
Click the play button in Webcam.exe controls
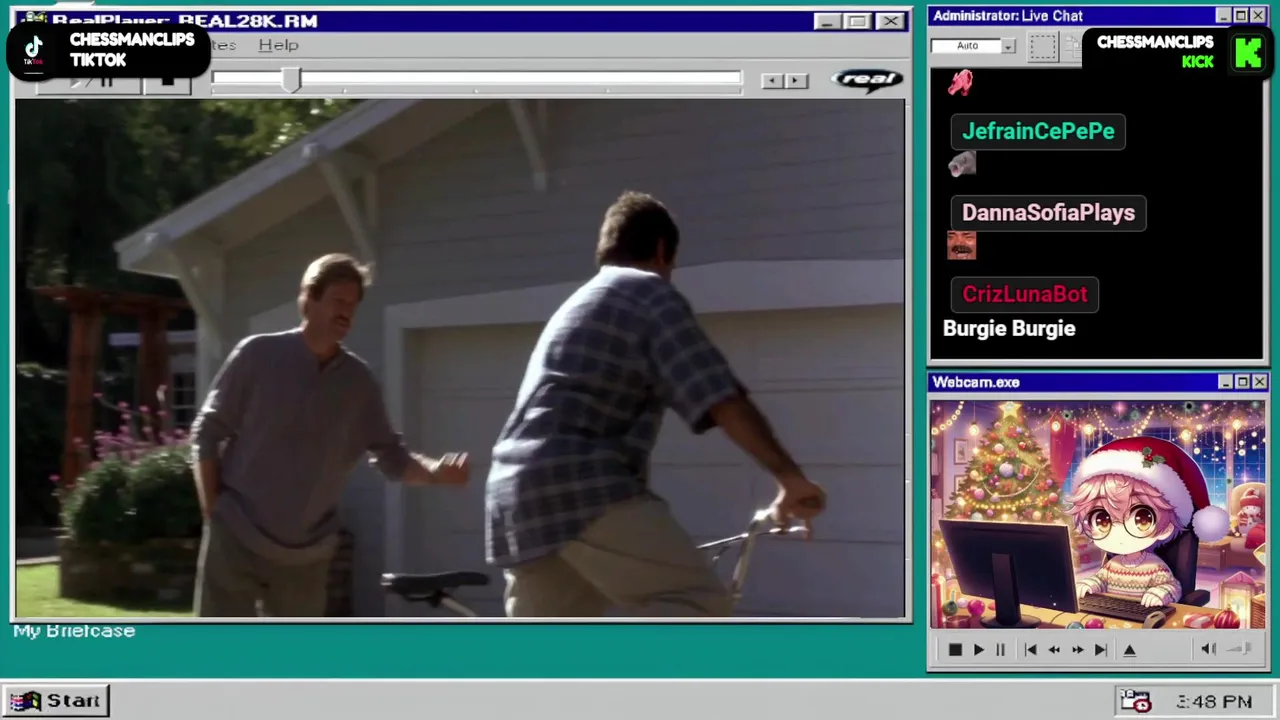point(978,650)
